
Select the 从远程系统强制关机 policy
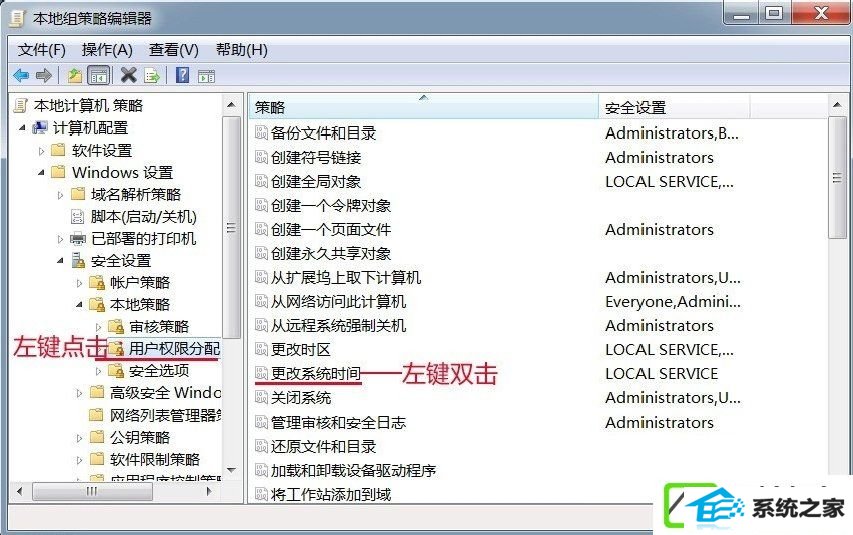pyautogui.click(x=338, y=325)
